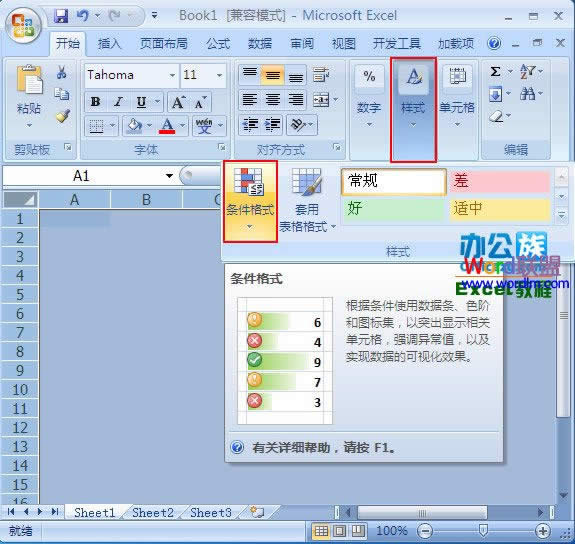Decrease font size with small A
The image size is (575, 544).
click(x=201, y=102)
